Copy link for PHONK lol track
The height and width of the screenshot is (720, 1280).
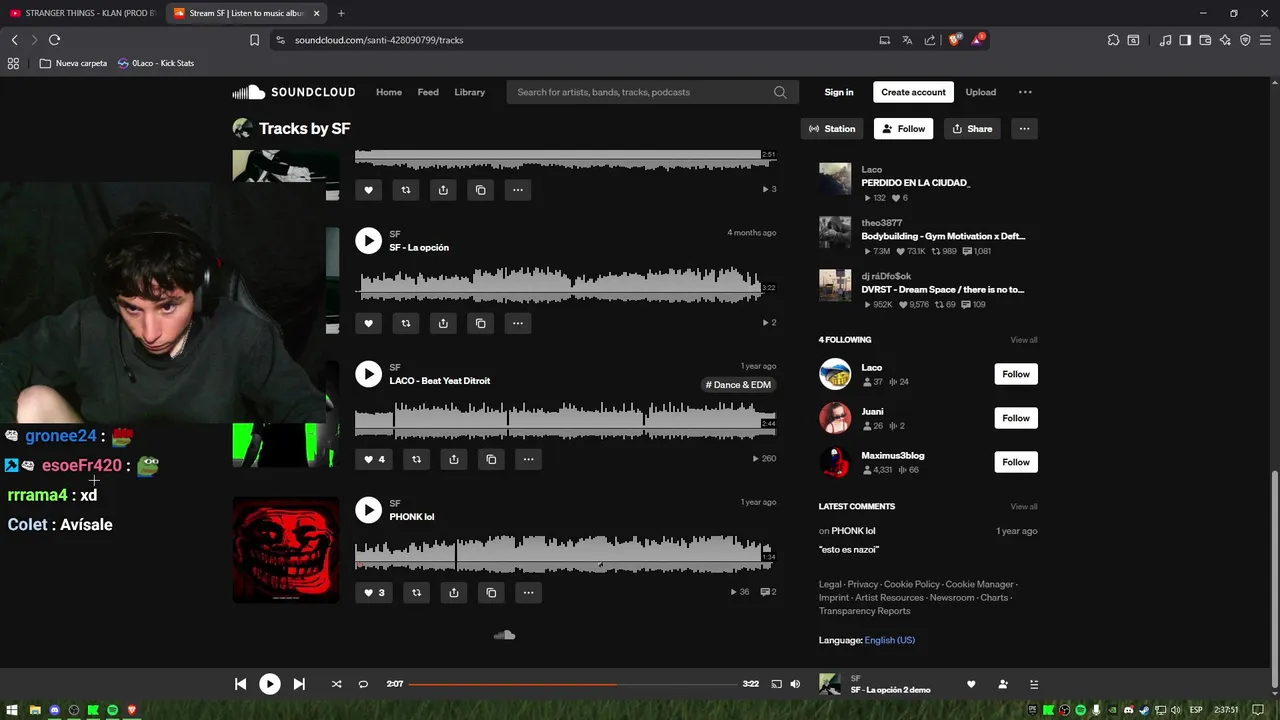pyautogui.click(x=491, y=593)
